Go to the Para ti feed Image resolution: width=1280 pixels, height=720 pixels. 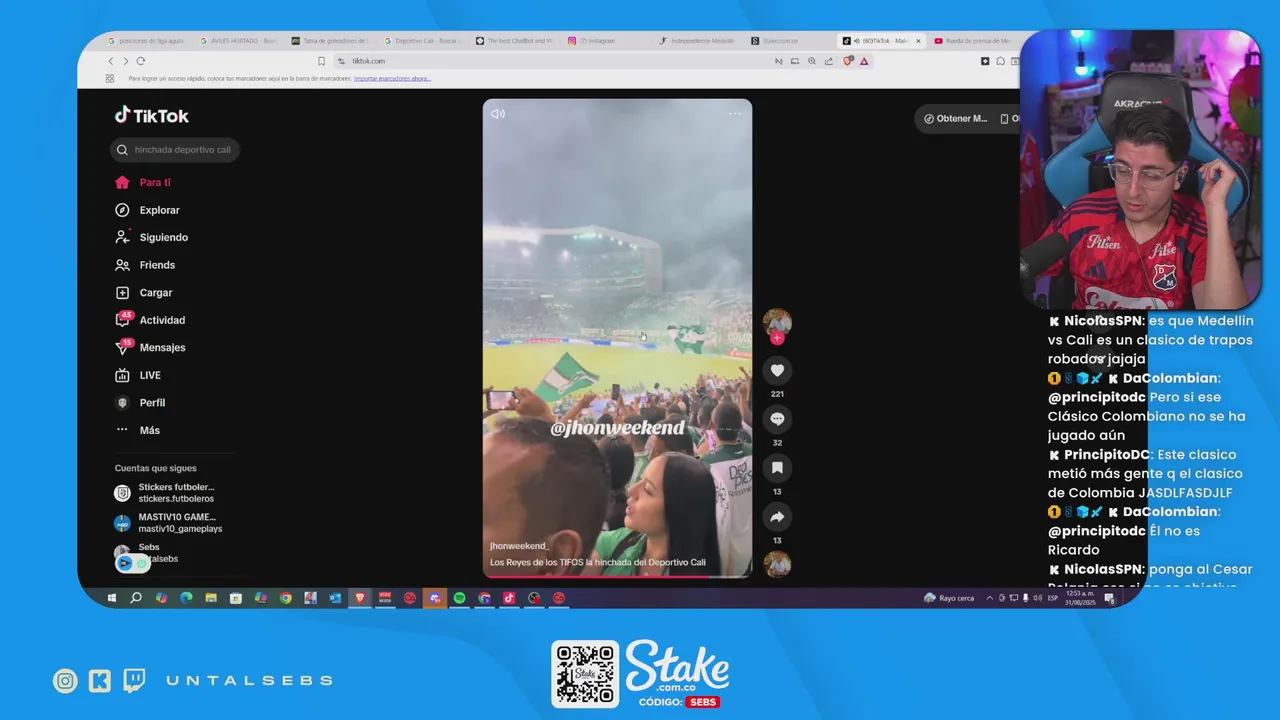pyautogui.click(x=143, y=183)
